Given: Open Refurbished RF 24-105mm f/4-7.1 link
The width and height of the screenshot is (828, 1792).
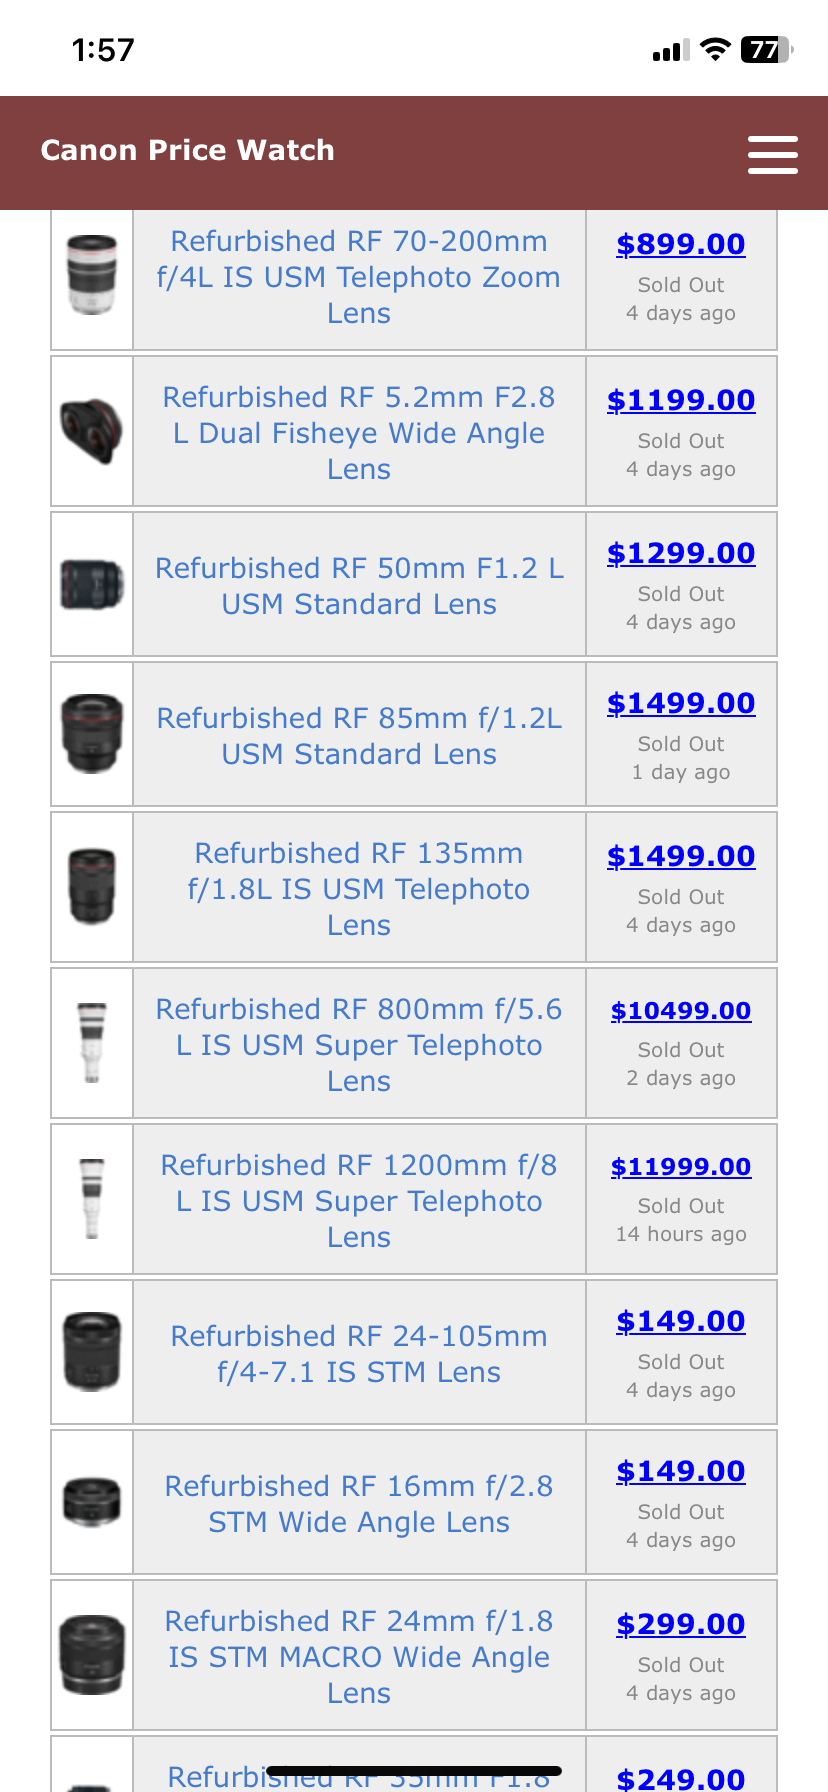Looking at the screenshot, I should pos(359,1354).
